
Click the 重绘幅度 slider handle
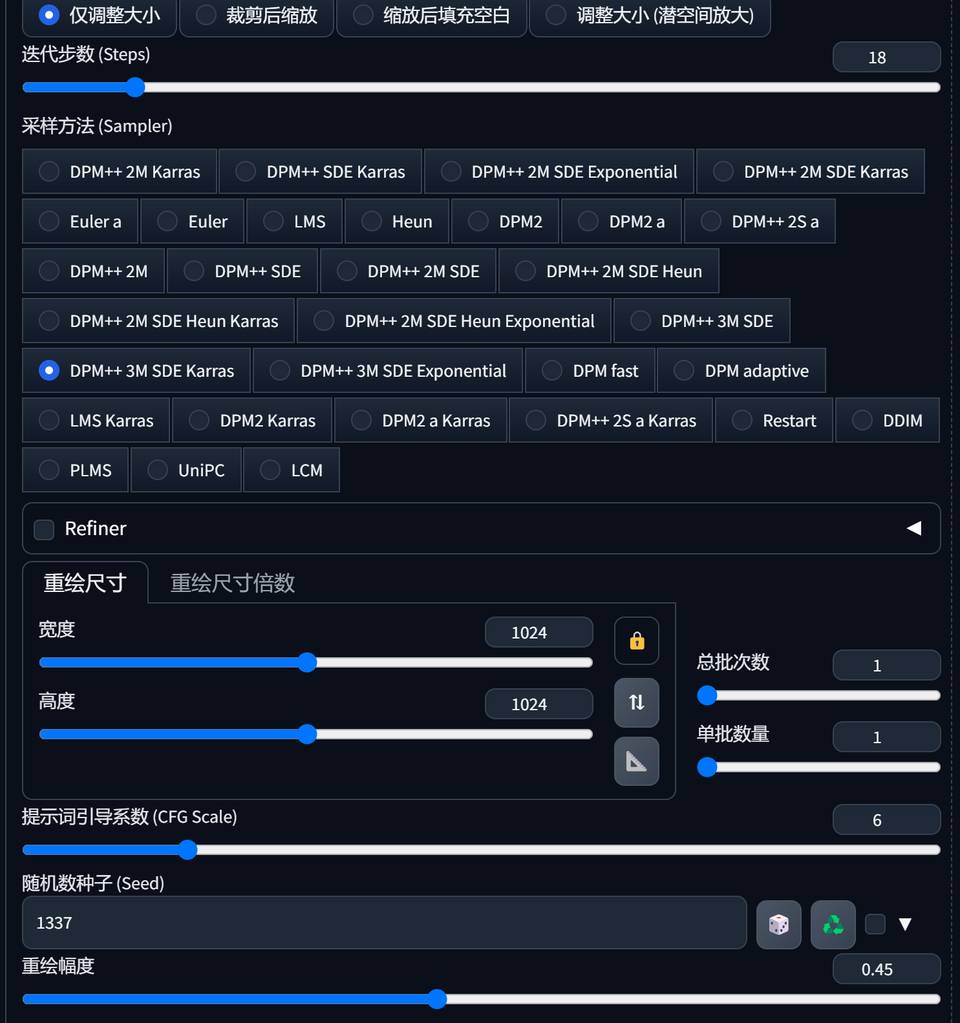[x=436, y=998]
